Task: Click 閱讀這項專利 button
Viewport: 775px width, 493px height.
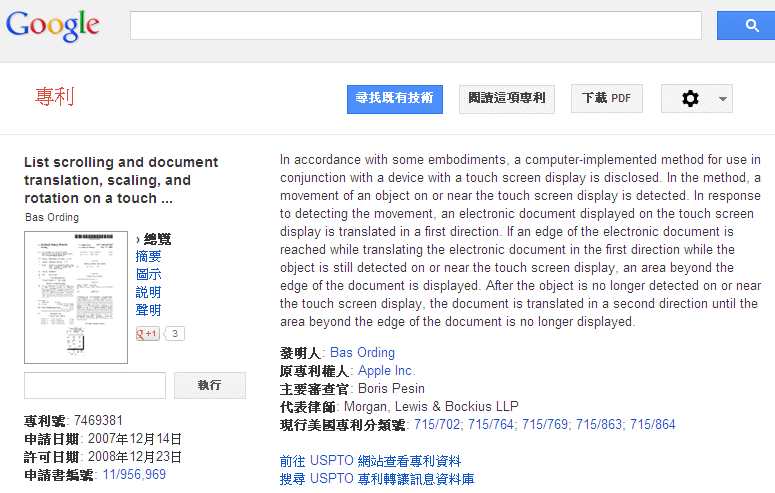Action: [507, 99]
